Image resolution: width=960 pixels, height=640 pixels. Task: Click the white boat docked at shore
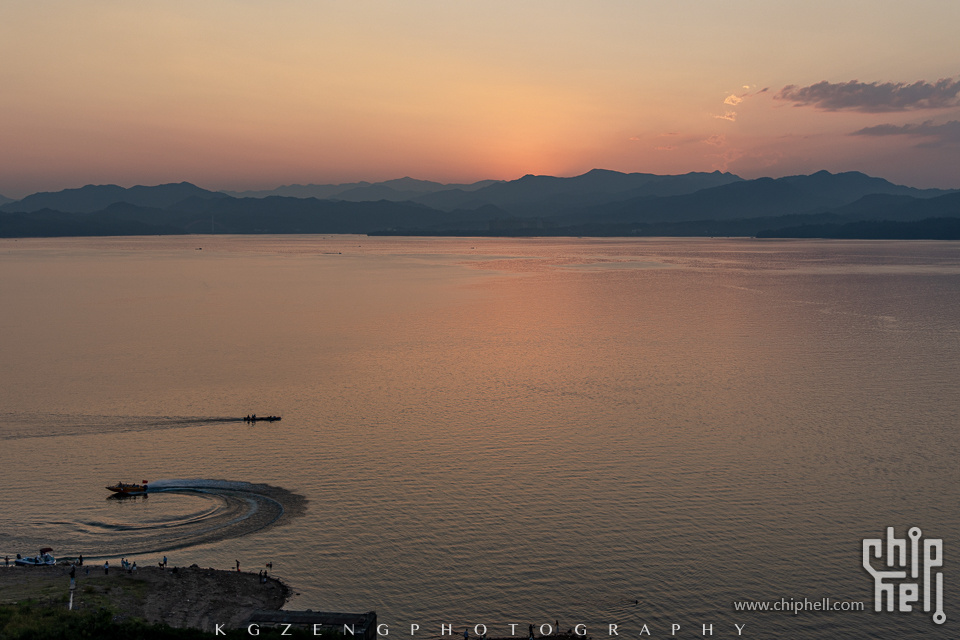(x=36, y=559)
